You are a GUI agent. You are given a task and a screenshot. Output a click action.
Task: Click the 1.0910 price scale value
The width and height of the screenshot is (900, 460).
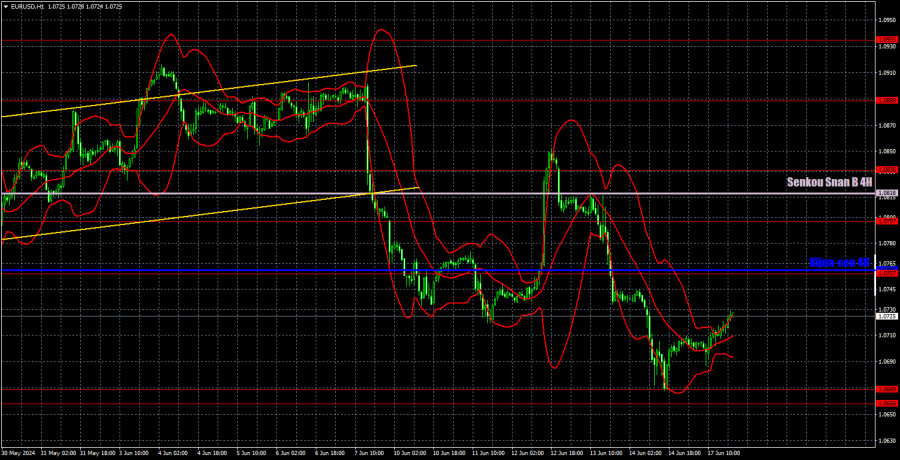pyautogui.click(x=885, y=73)
